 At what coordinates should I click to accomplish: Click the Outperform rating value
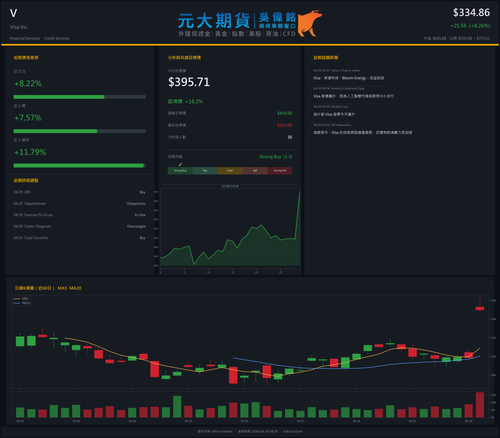click(x=136, y=203)
